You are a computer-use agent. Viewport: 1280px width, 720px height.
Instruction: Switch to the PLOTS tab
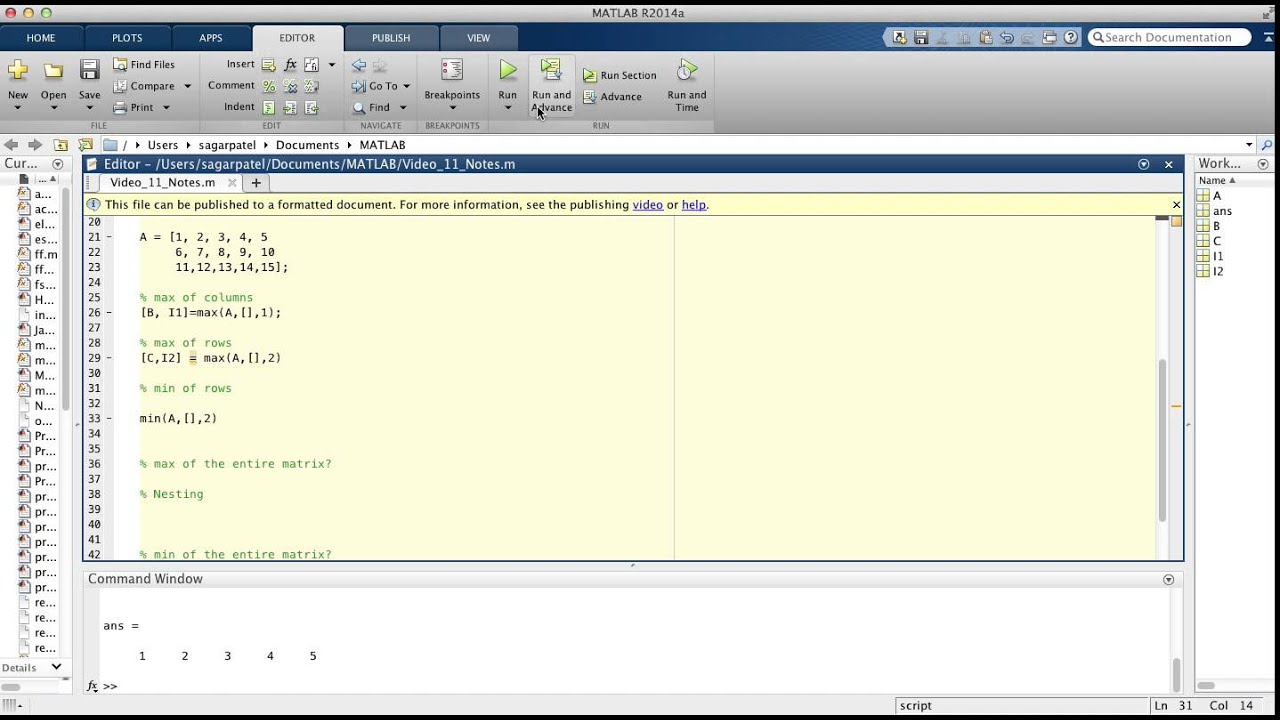127,38
